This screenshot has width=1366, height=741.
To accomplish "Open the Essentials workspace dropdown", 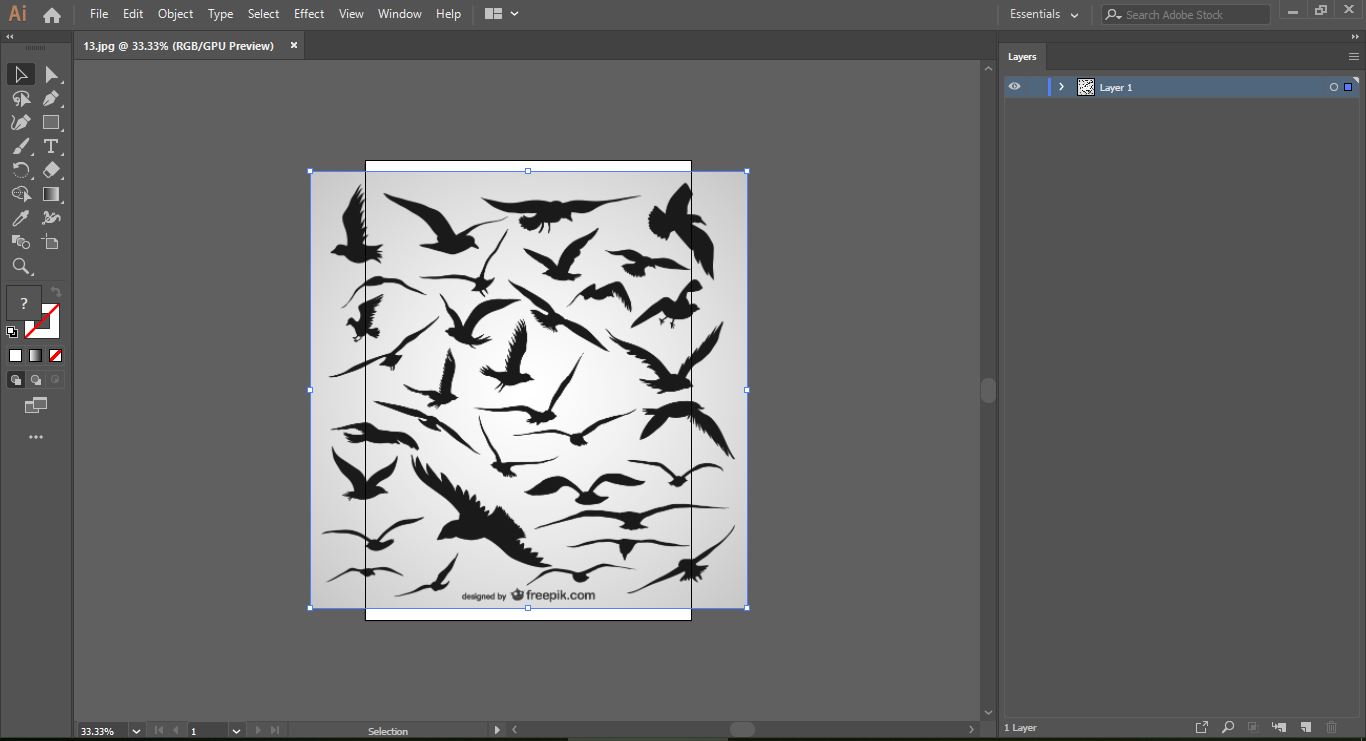I will point(1045,14).
